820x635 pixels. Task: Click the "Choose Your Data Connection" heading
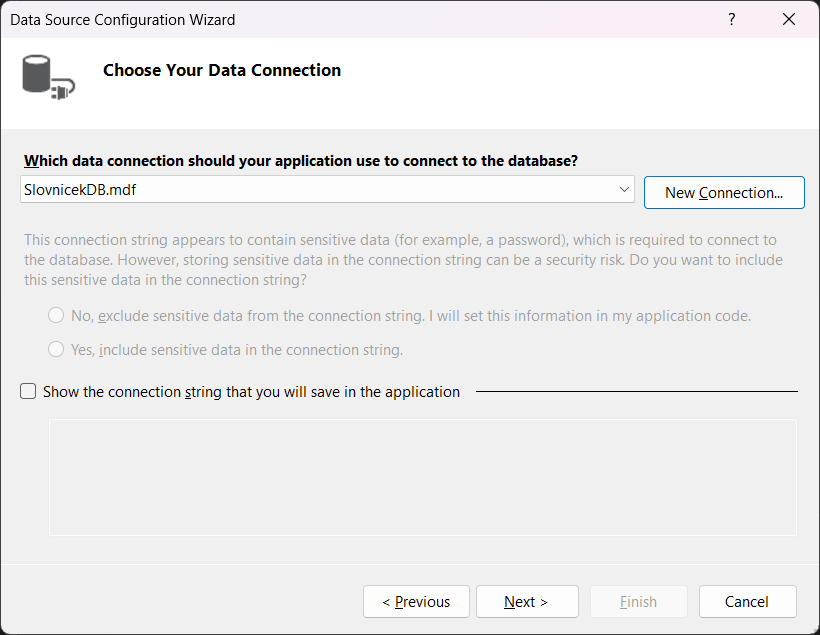click(222, 70)
